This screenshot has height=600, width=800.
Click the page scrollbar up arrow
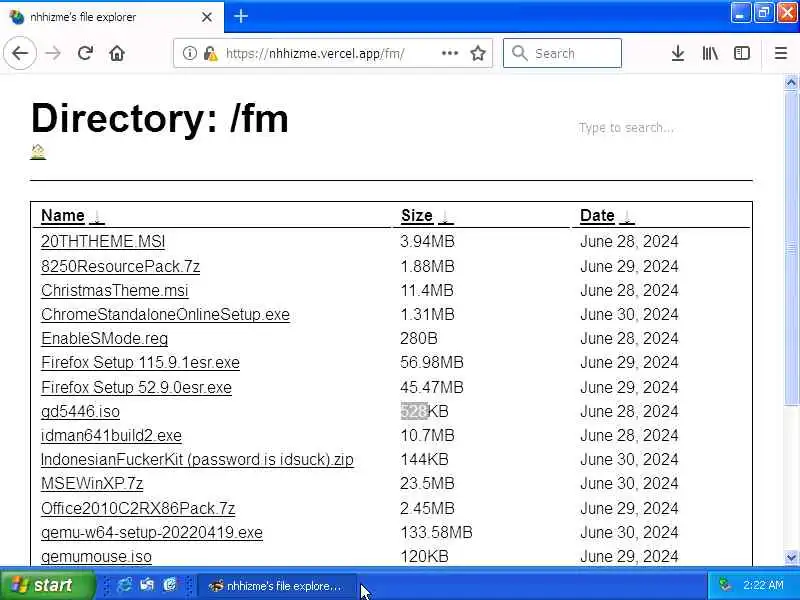point(791,82)
